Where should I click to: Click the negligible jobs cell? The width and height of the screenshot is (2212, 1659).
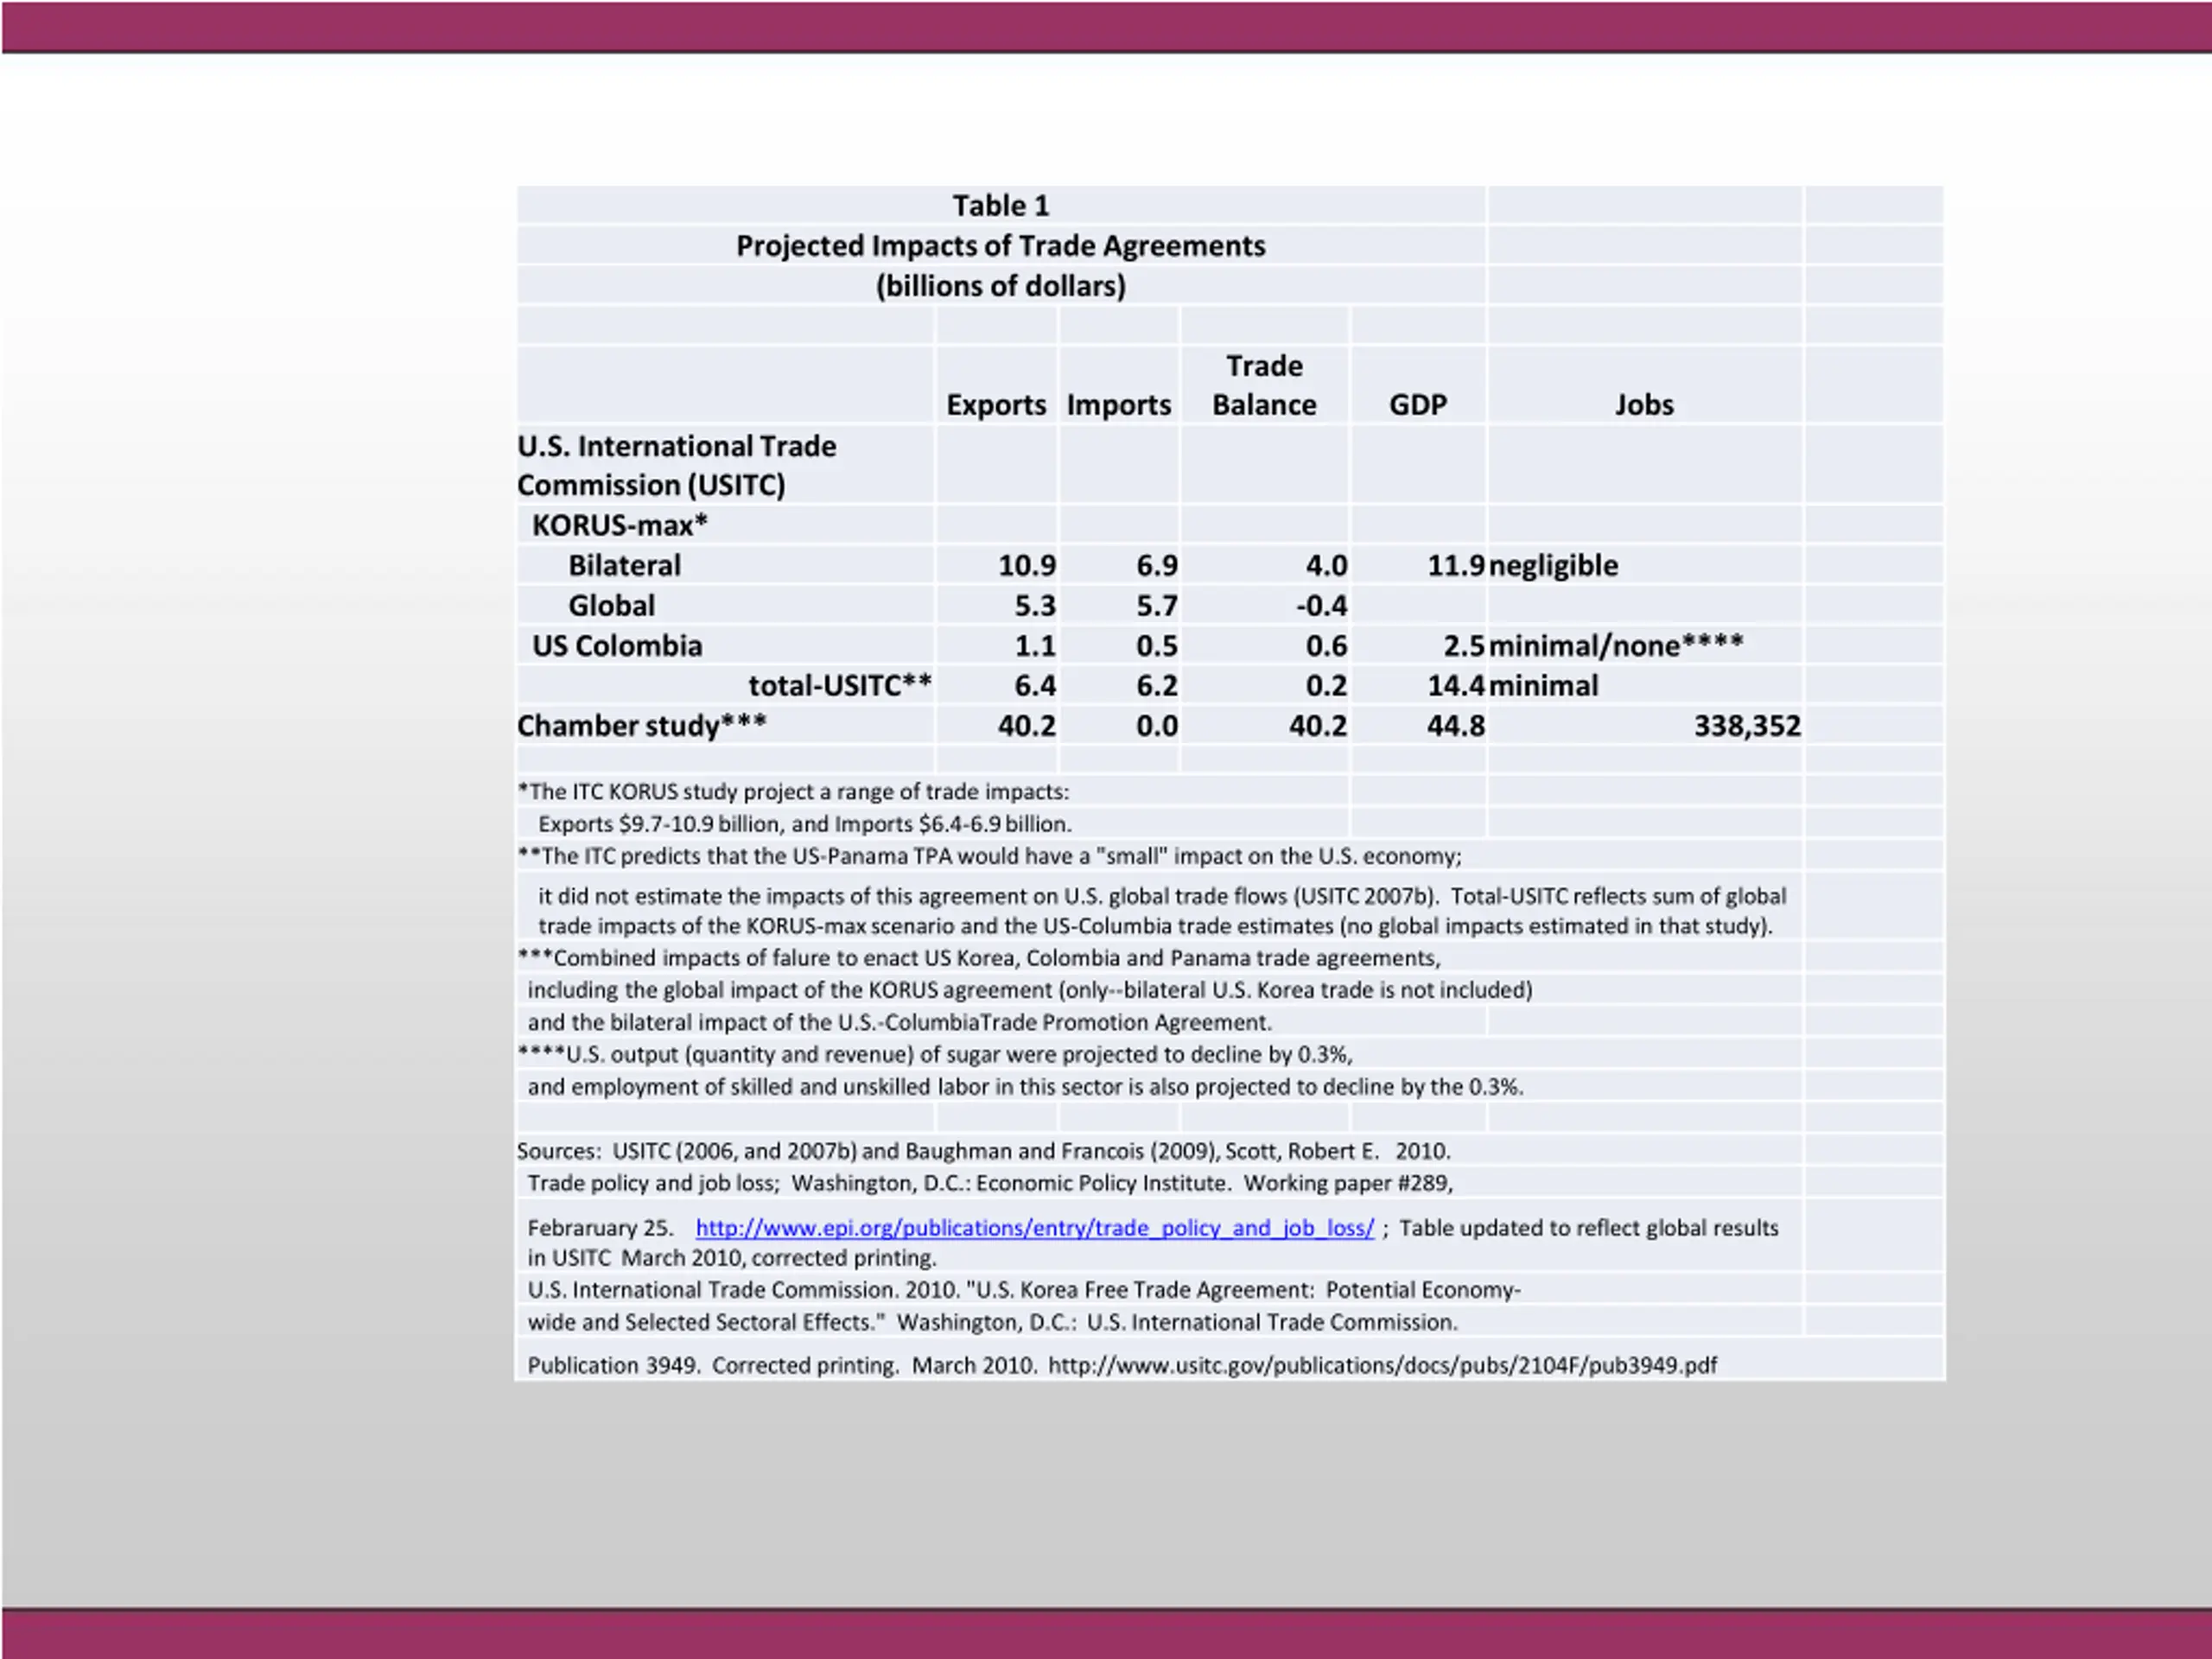1553,566
